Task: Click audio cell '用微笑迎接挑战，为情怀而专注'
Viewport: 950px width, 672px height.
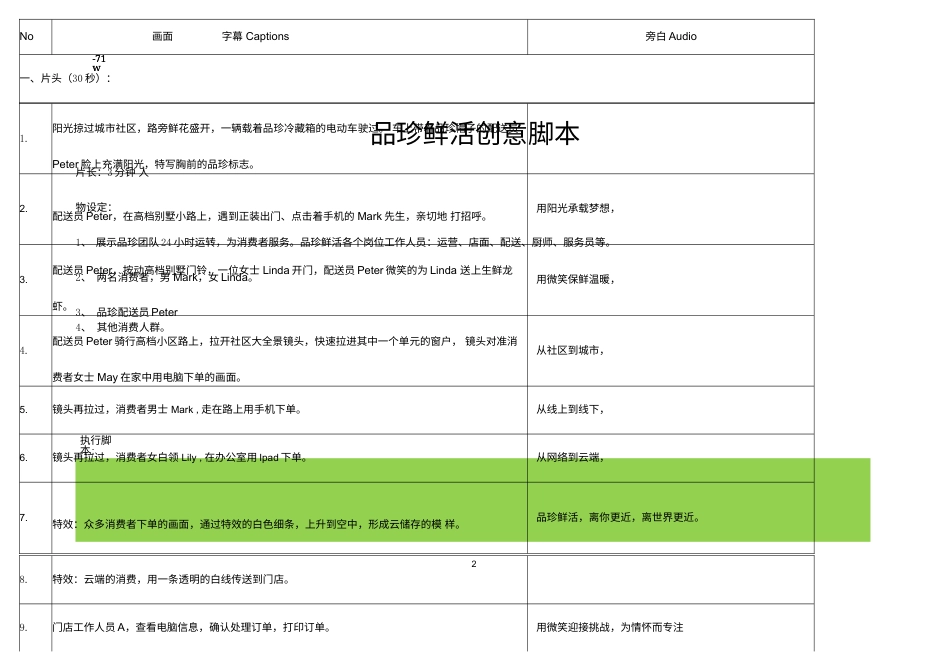Action: (x=610, y=627)
